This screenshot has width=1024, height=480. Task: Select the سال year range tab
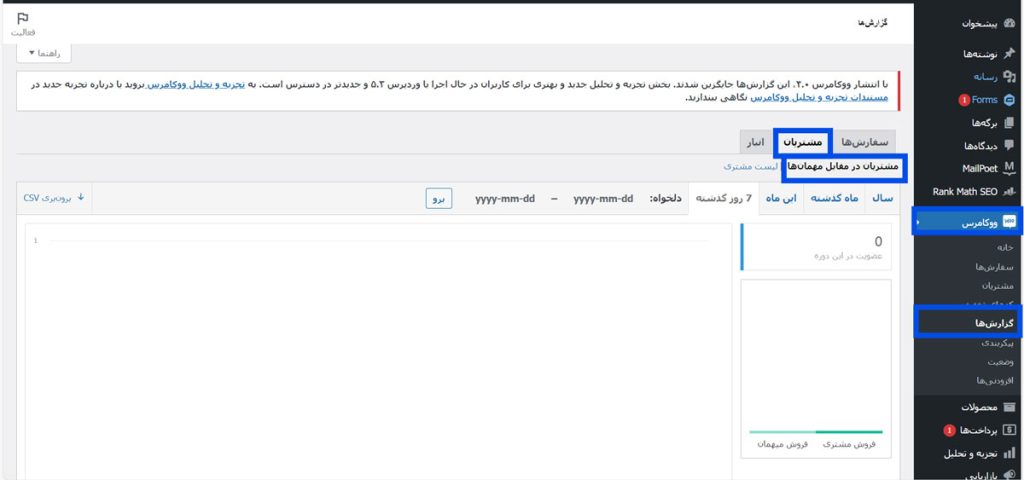pyautogui.click(x=882, y=199)
